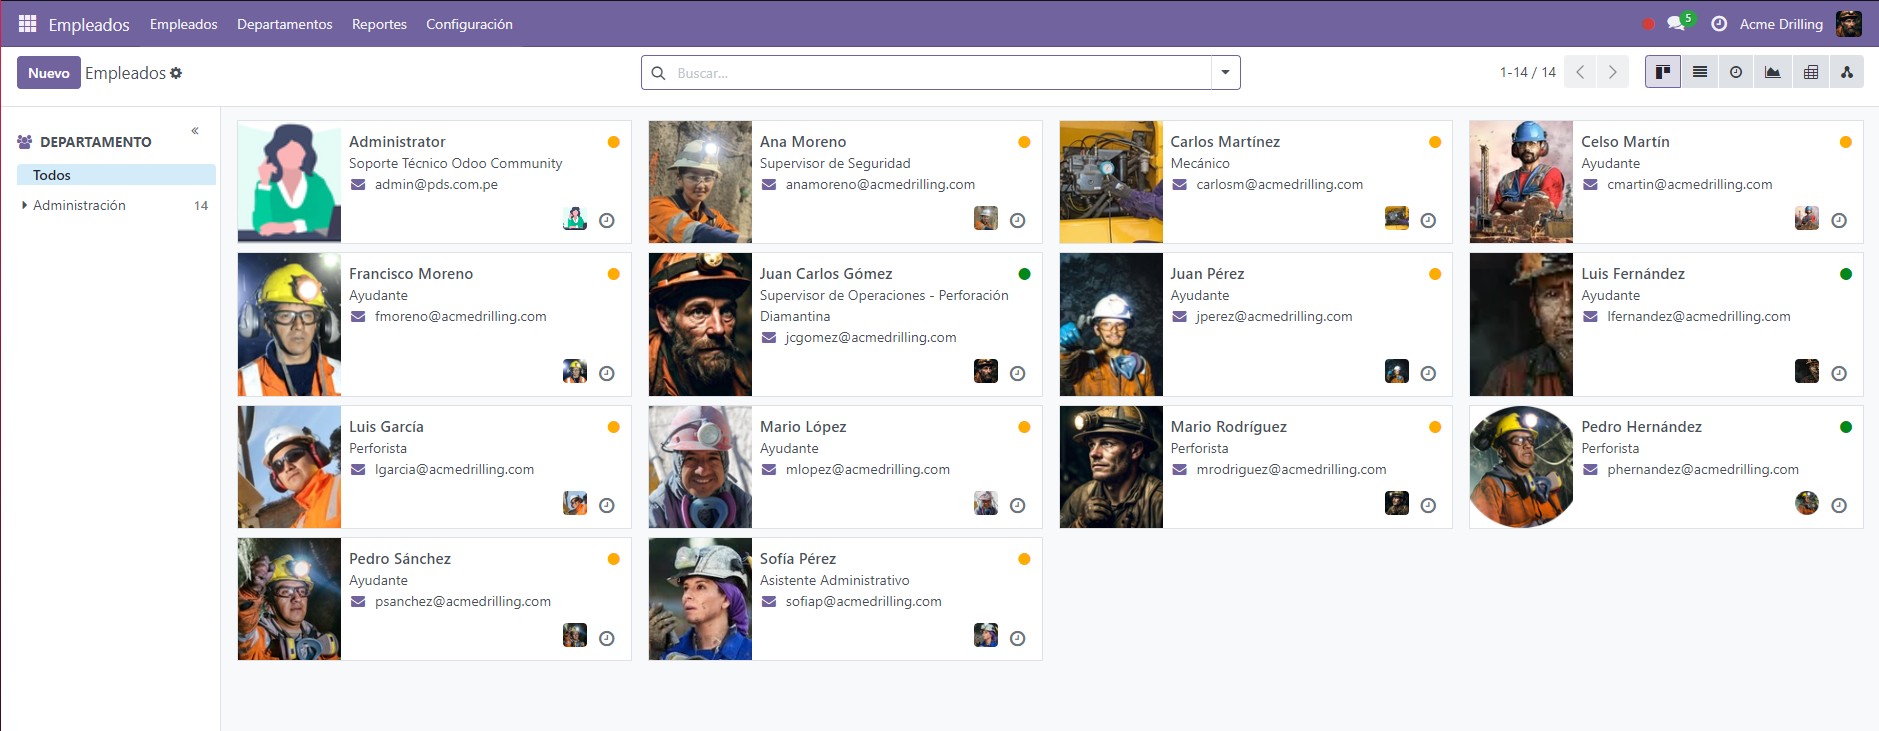This screenshot has width=1879, height=731.
Task: Select Administración department filter
Action: (x=79, y=205)
